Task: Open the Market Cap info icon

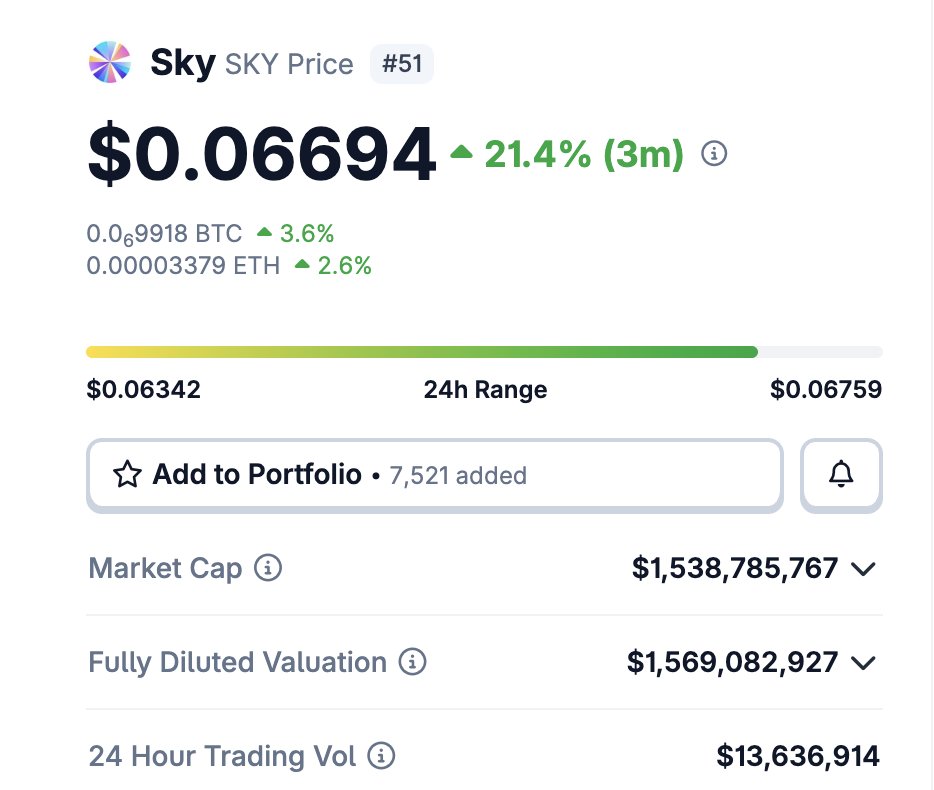Action: tap(268, 569)
